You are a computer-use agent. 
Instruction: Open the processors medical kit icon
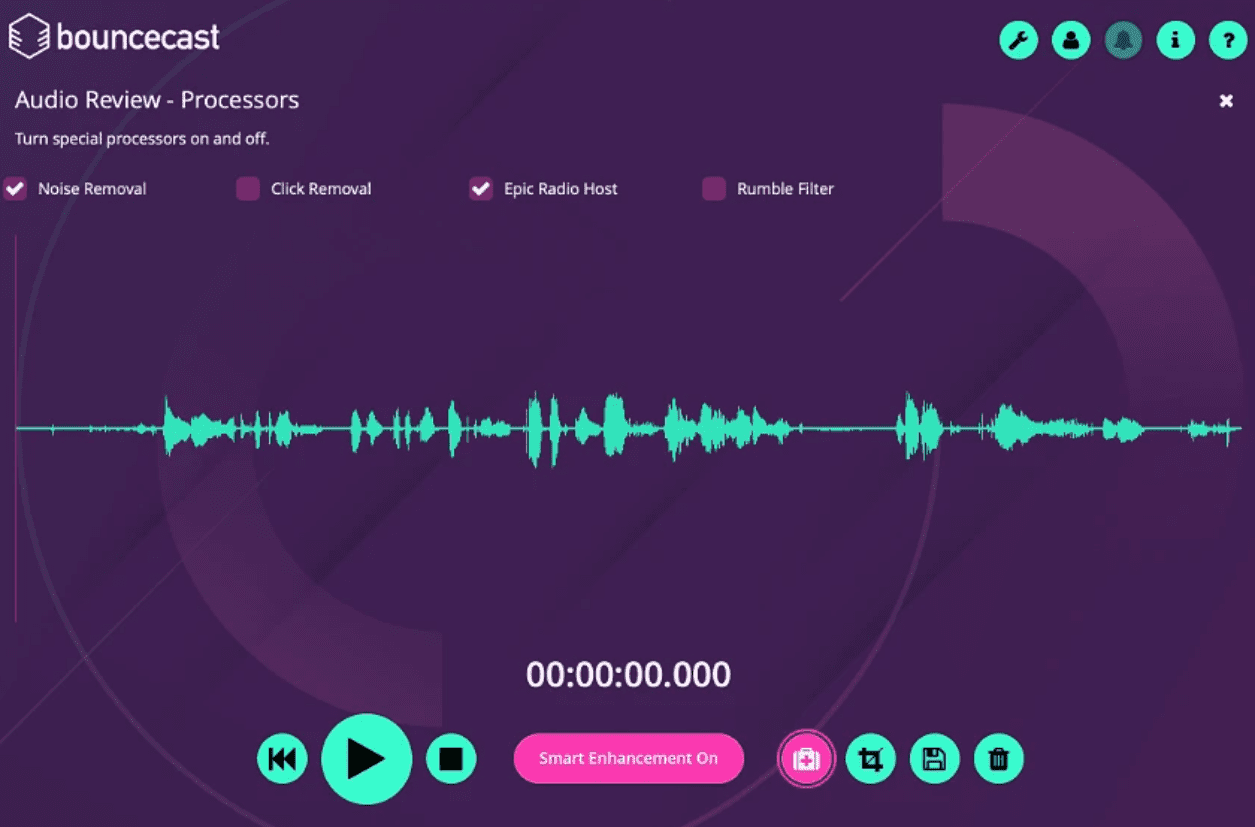coord(806,760)
